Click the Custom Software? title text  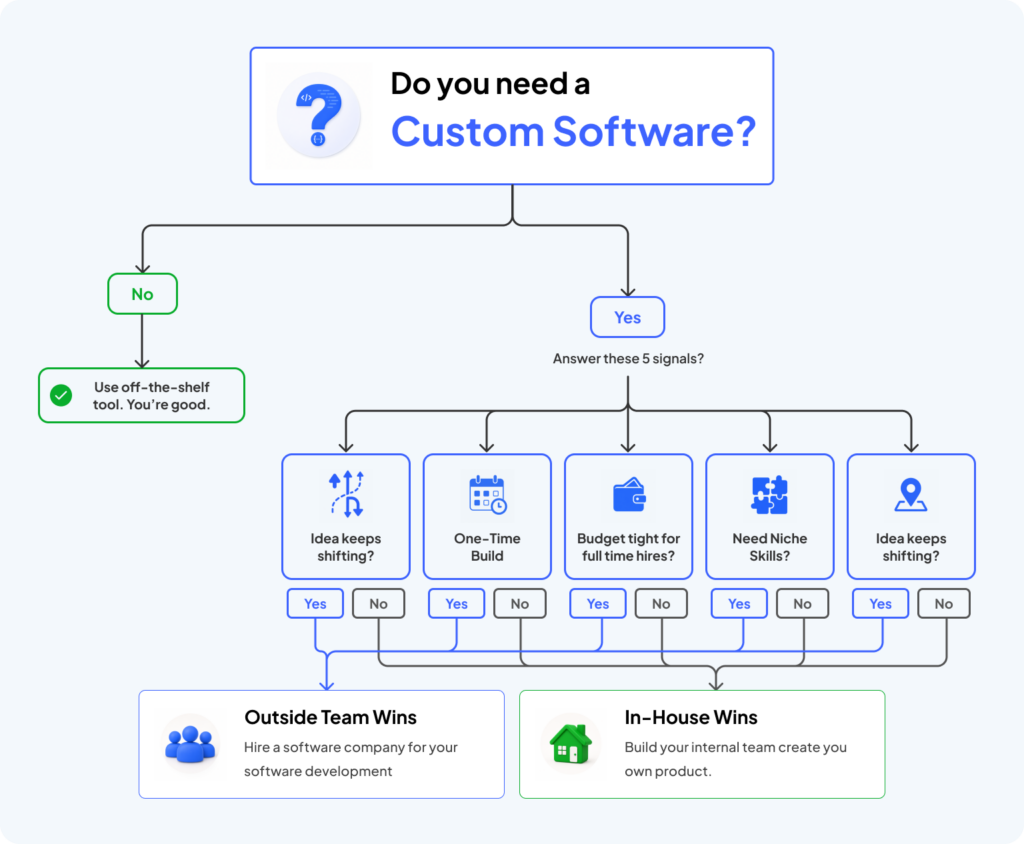[x=573, y=131]
